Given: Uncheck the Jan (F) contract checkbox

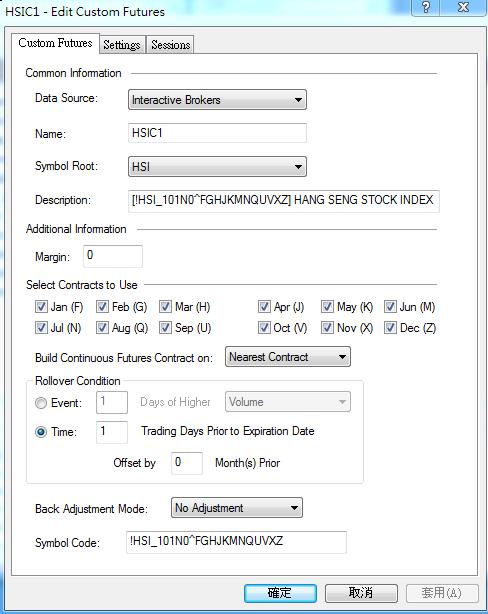Looking at the screenshot, I should [41, 307].
